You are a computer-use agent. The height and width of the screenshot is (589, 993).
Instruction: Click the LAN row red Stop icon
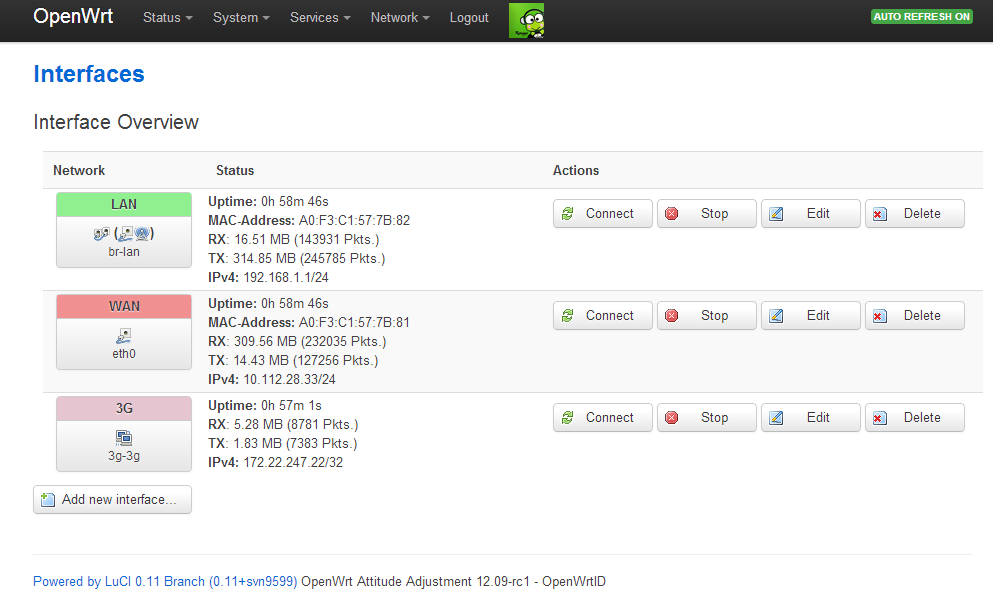coord(671,214)
